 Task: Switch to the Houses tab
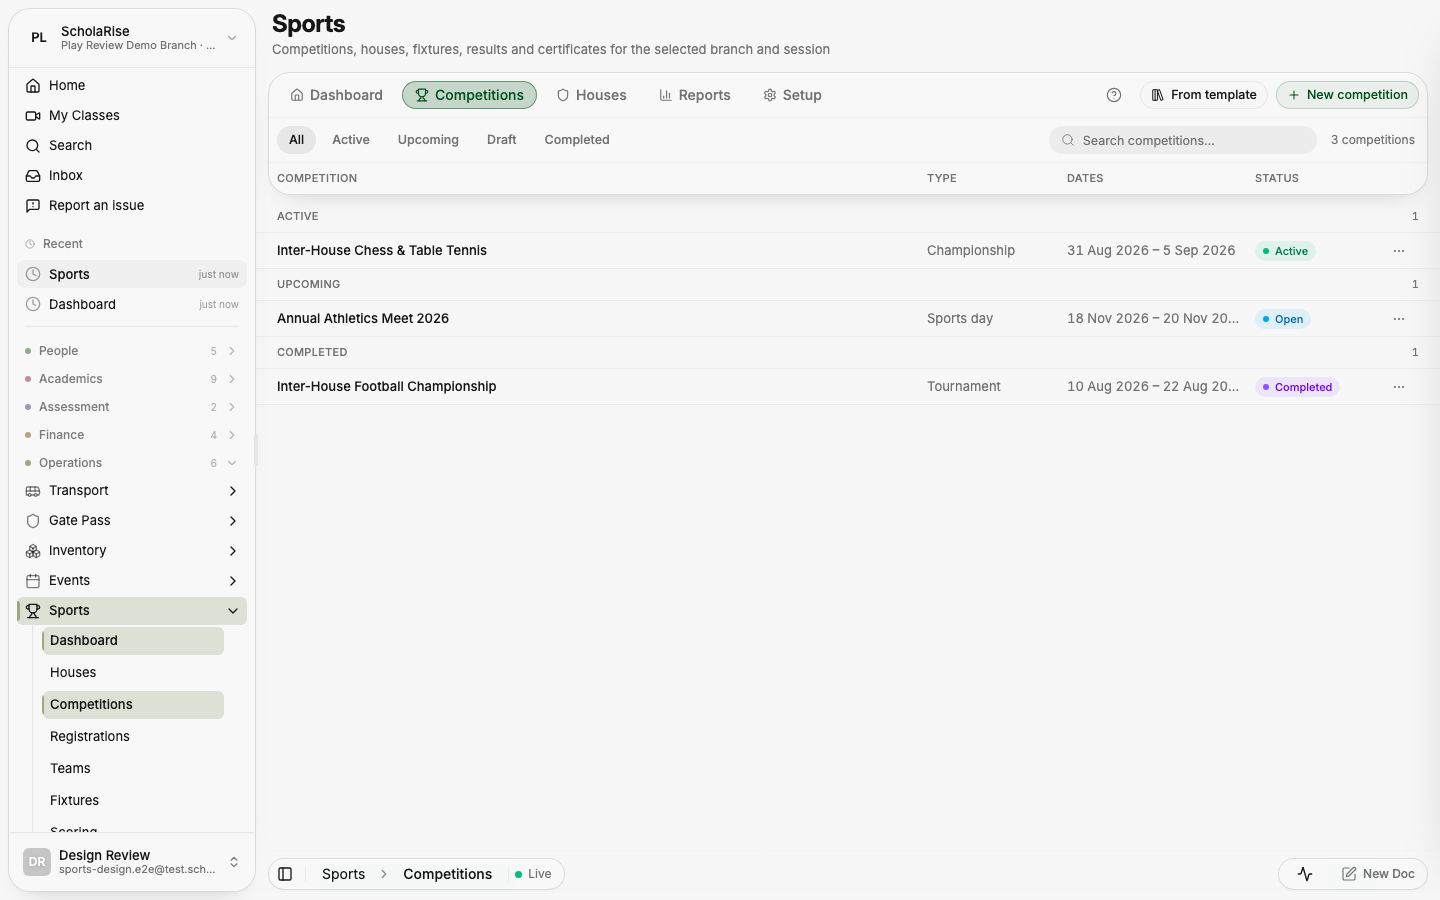591,95
